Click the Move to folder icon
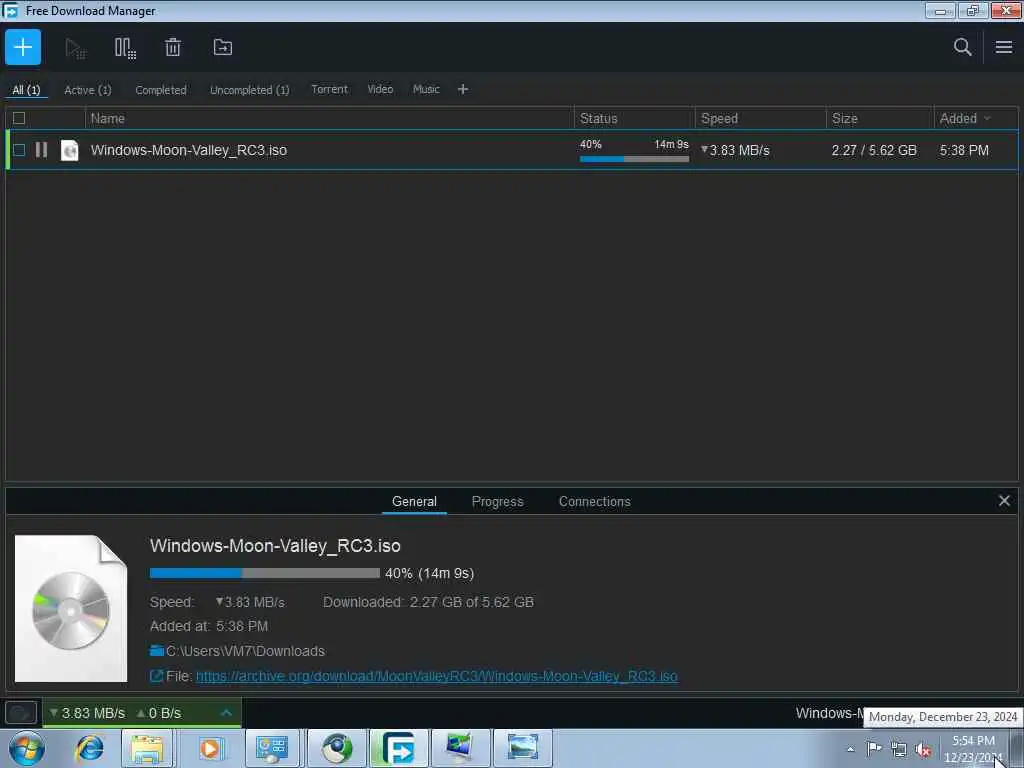 point(223,47)
